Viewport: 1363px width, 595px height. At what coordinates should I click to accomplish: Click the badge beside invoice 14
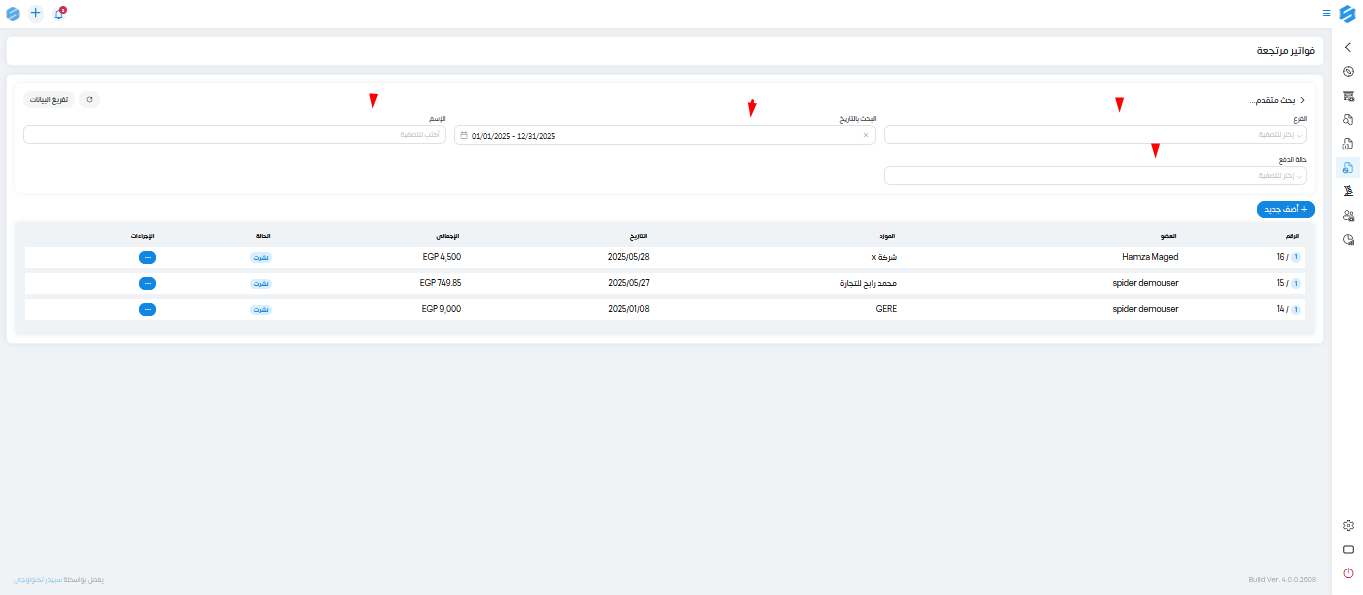pyautogui.click(x=1296, y=309)
